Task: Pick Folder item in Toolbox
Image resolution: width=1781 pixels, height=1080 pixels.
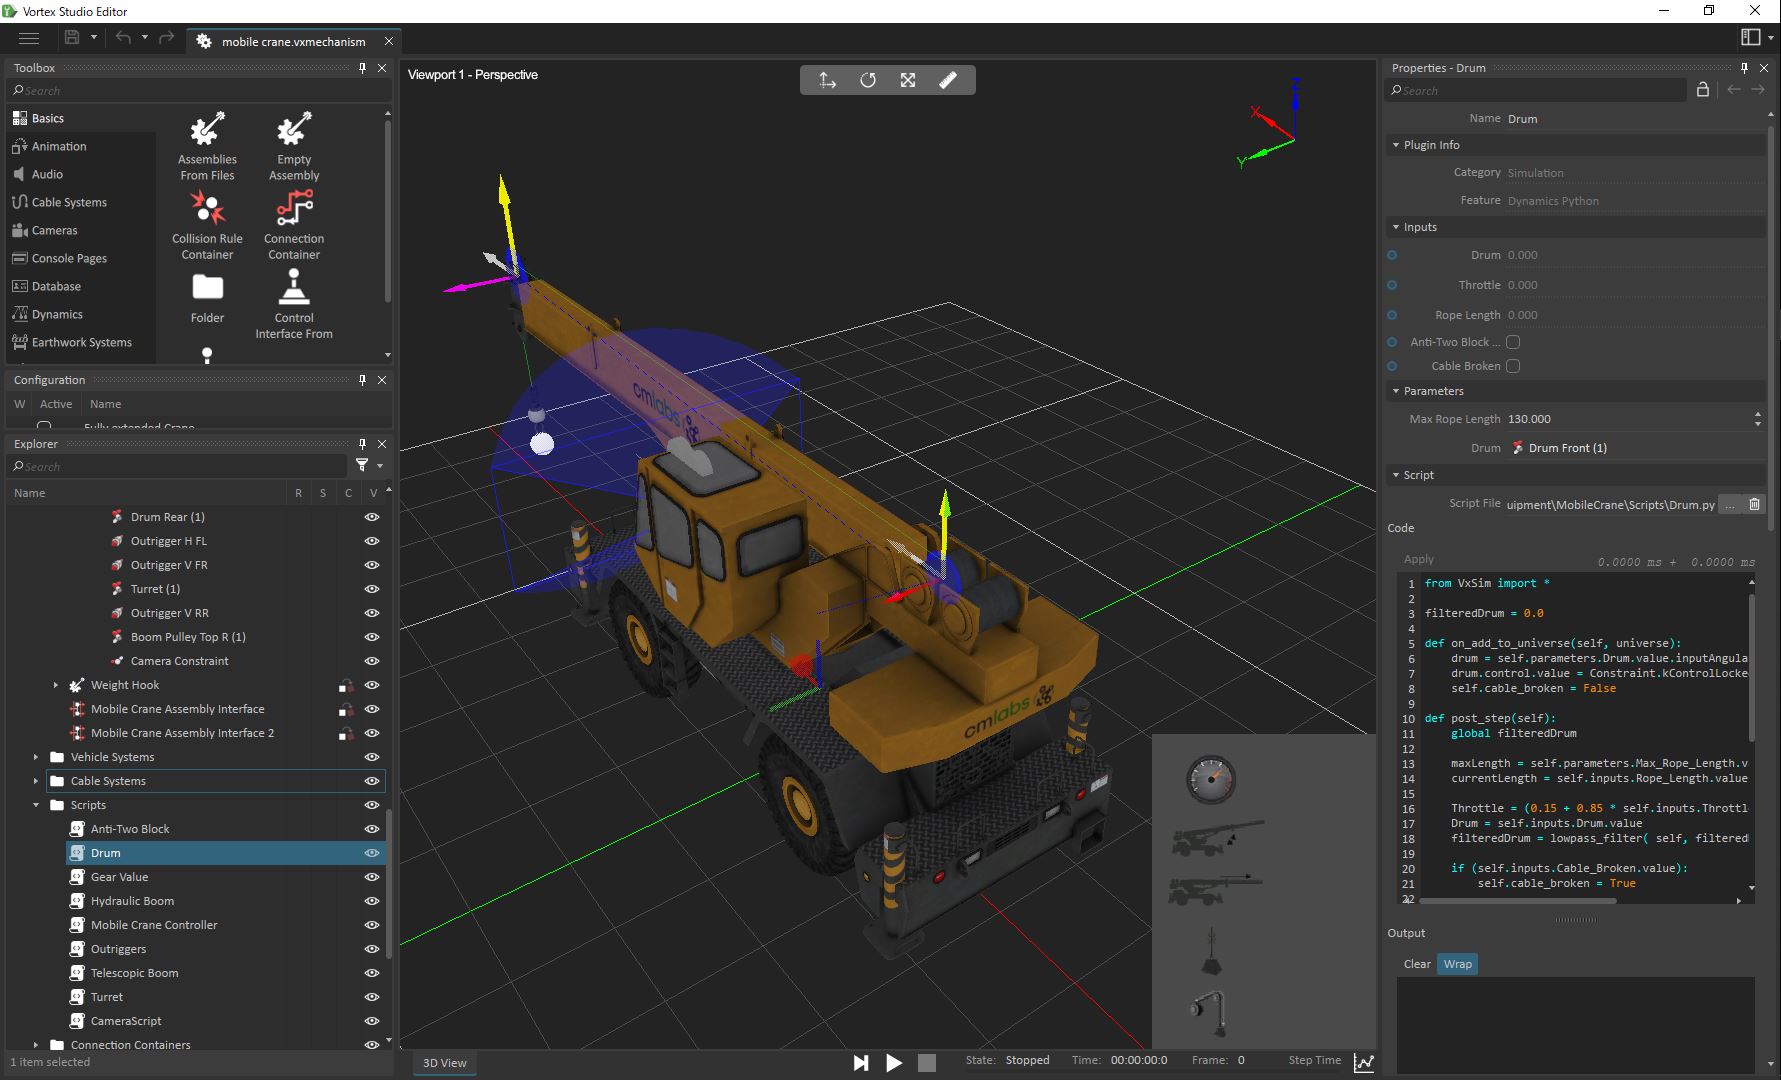Action: click(207, 298)
